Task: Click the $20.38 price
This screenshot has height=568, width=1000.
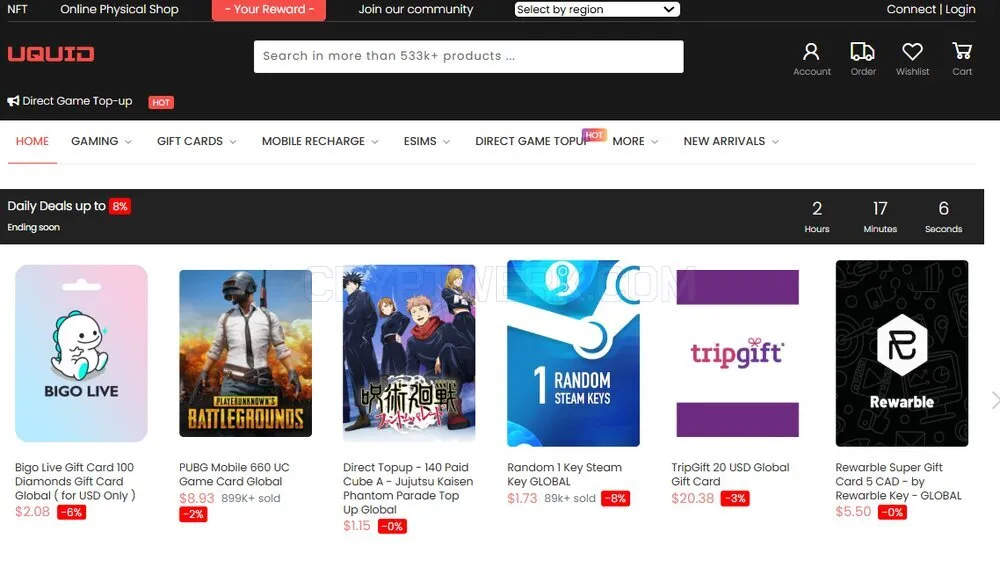Action: pyautogui.click(x=693, y=498)
